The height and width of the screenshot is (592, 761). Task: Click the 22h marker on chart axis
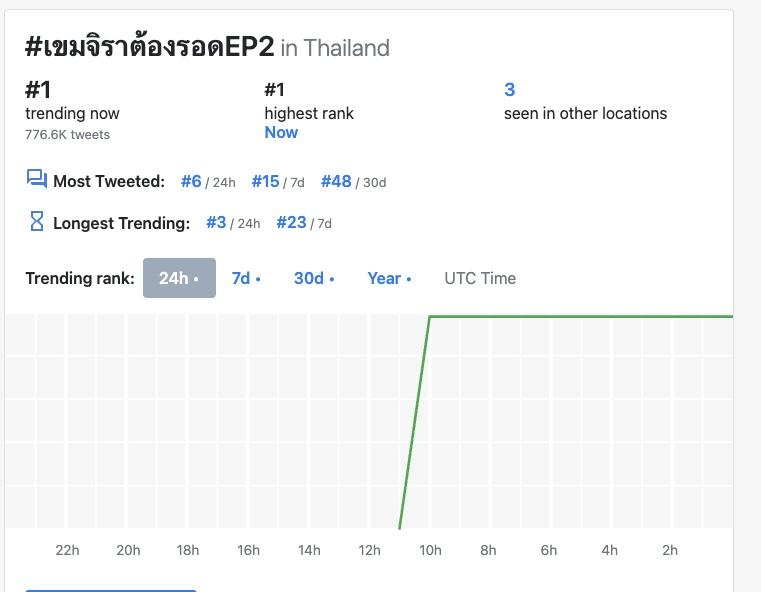pos(67,550)
